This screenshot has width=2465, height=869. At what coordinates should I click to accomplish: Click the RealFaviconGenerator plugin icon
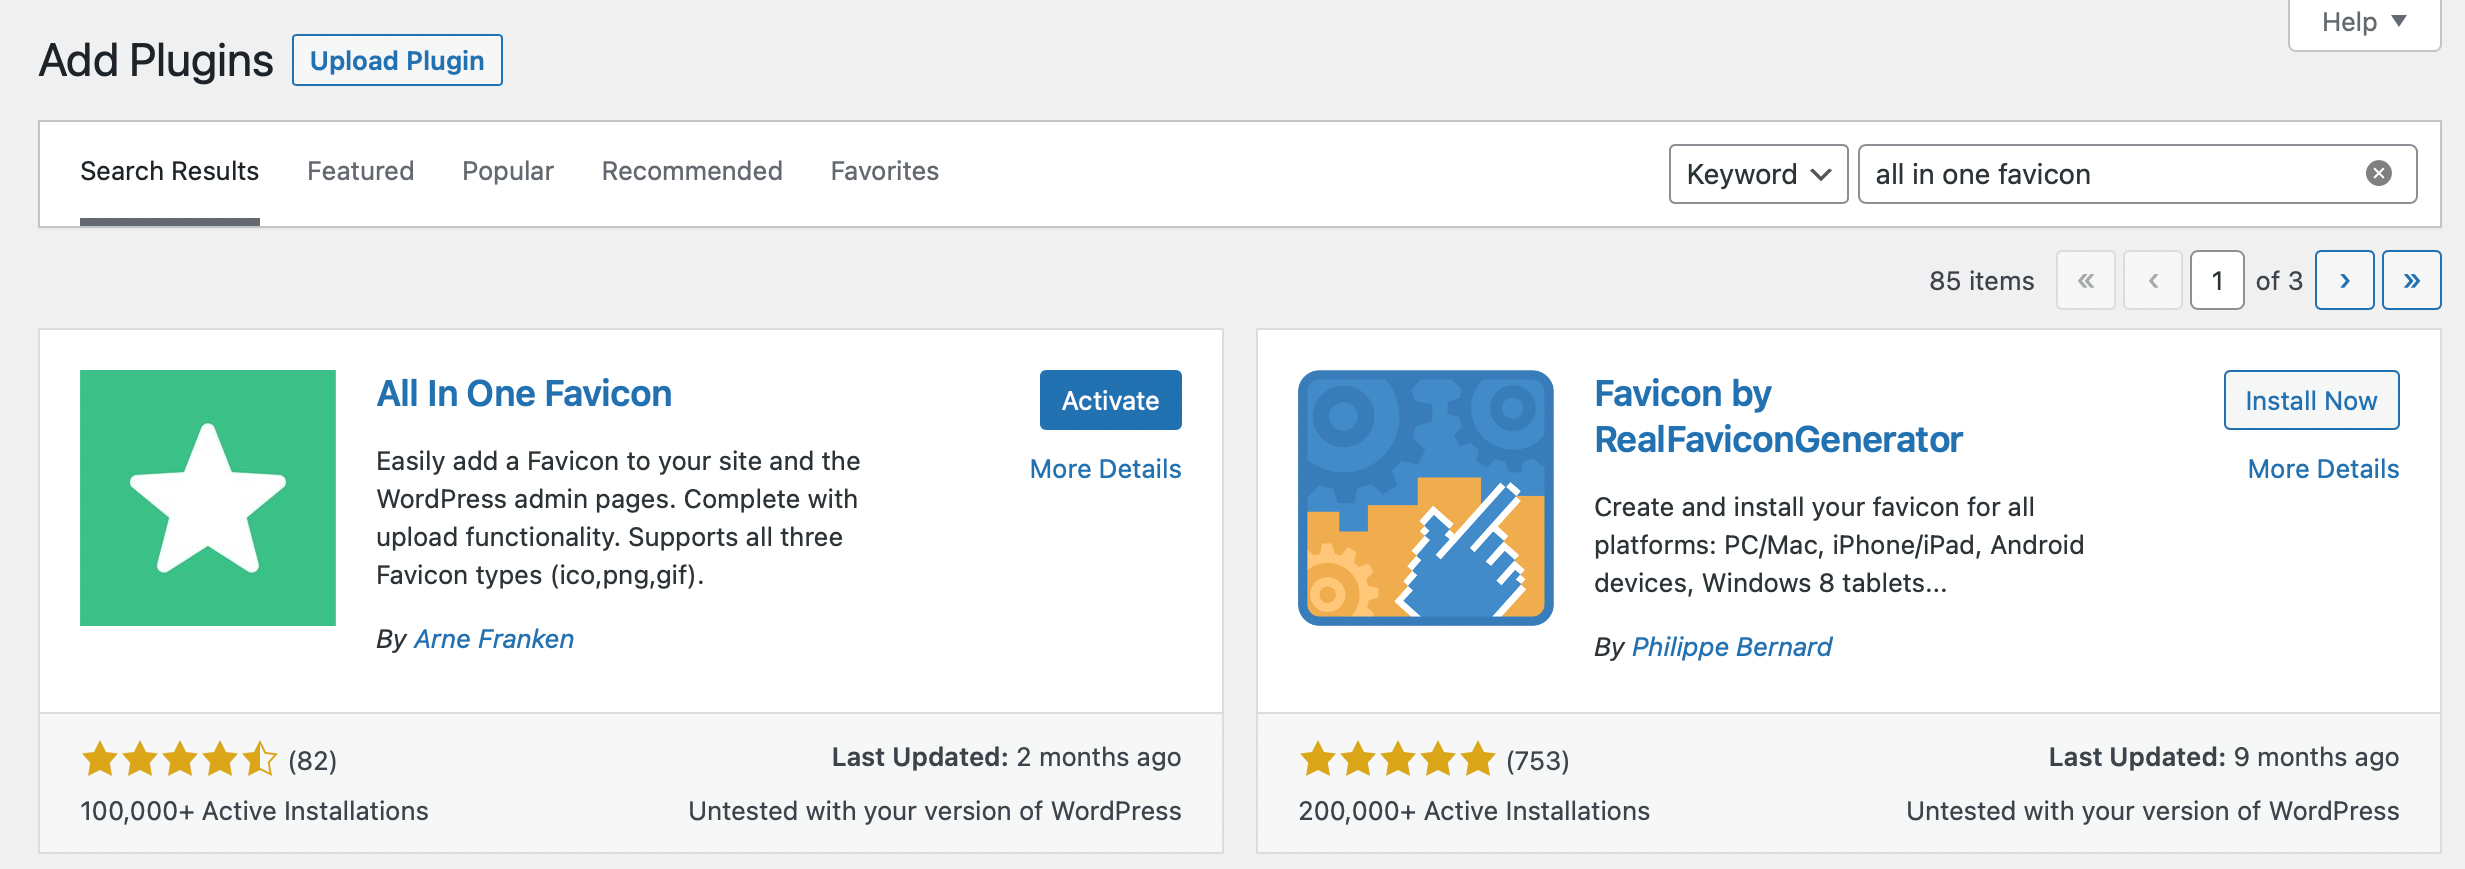coord(1426,498)
